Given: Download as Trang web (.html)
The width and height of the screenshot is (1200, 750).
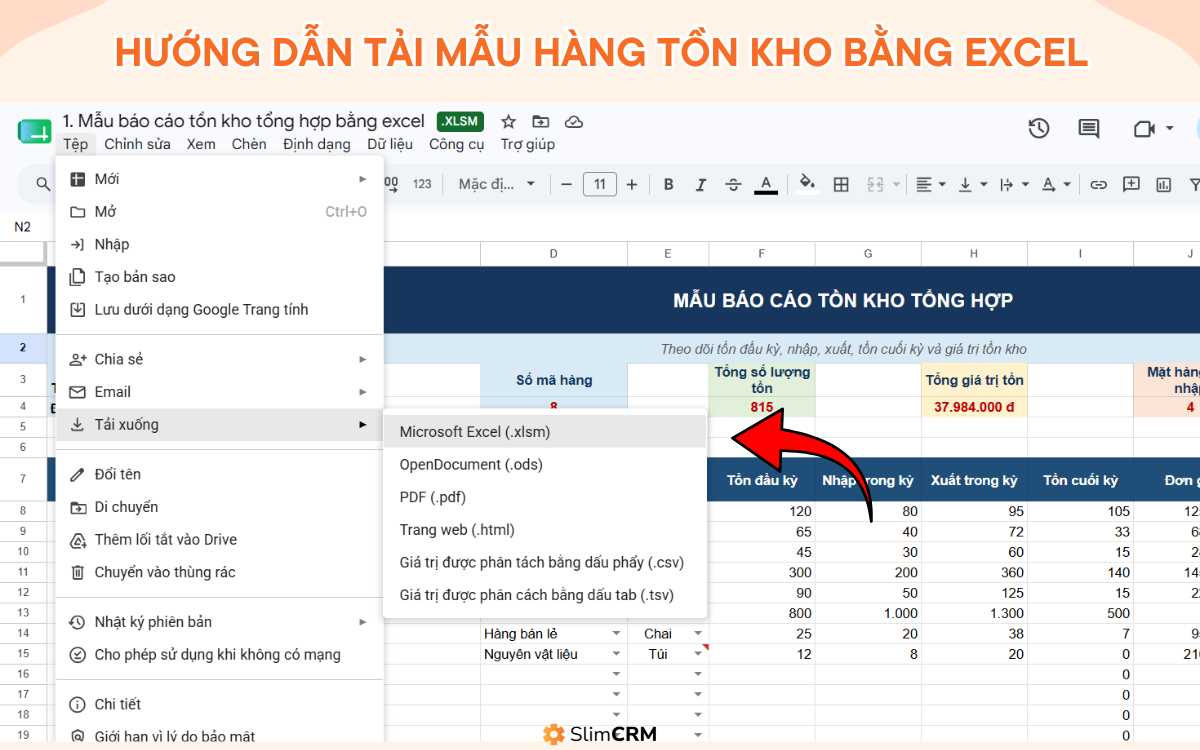Looking at the screenshot, I should 545,530.
